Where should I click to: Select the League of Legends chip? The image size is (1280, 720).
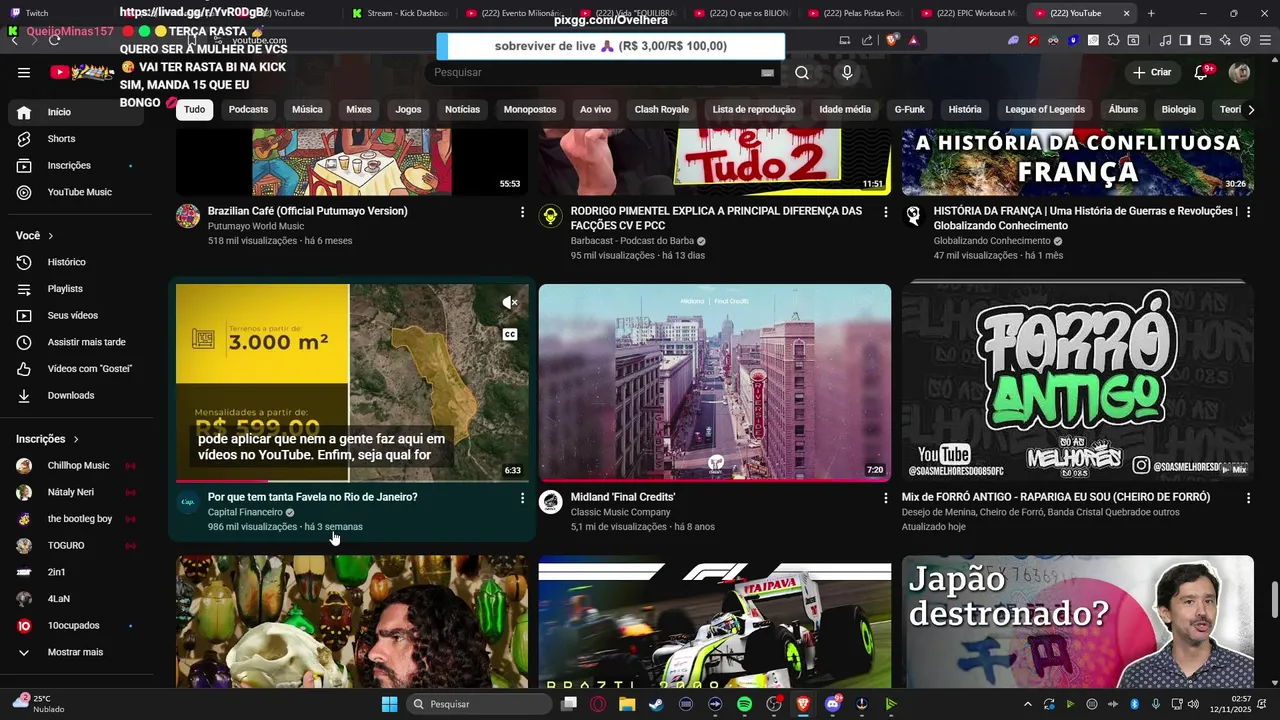[x=1045, y=110]
